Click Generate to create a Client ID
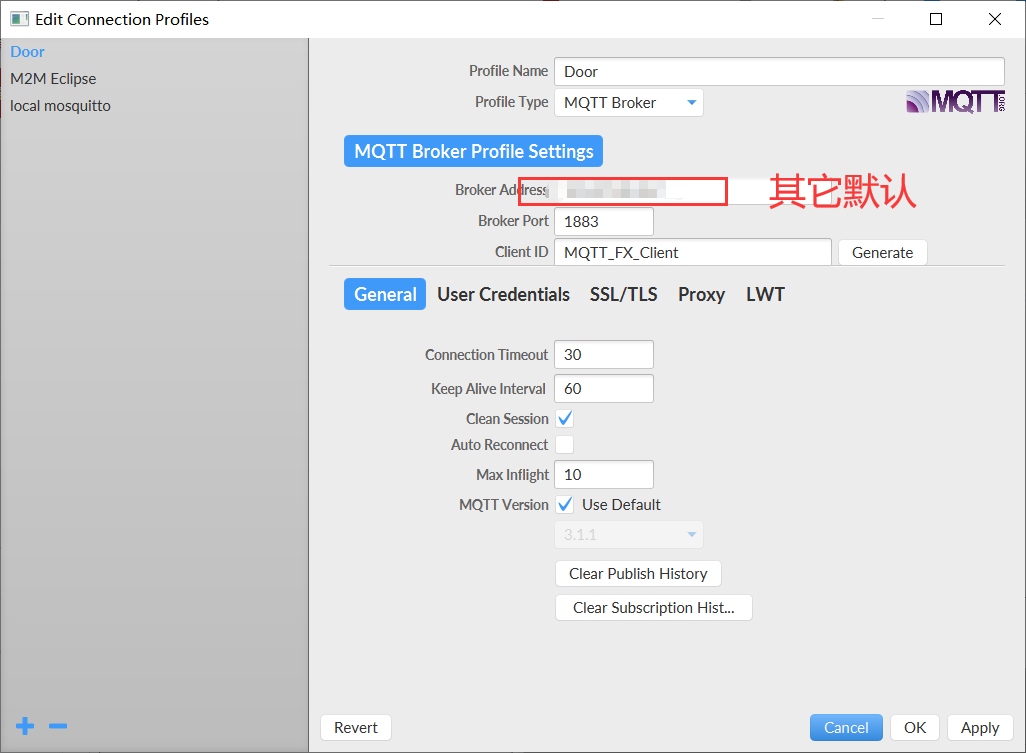 pyautogui.click(x=882, y=252)
